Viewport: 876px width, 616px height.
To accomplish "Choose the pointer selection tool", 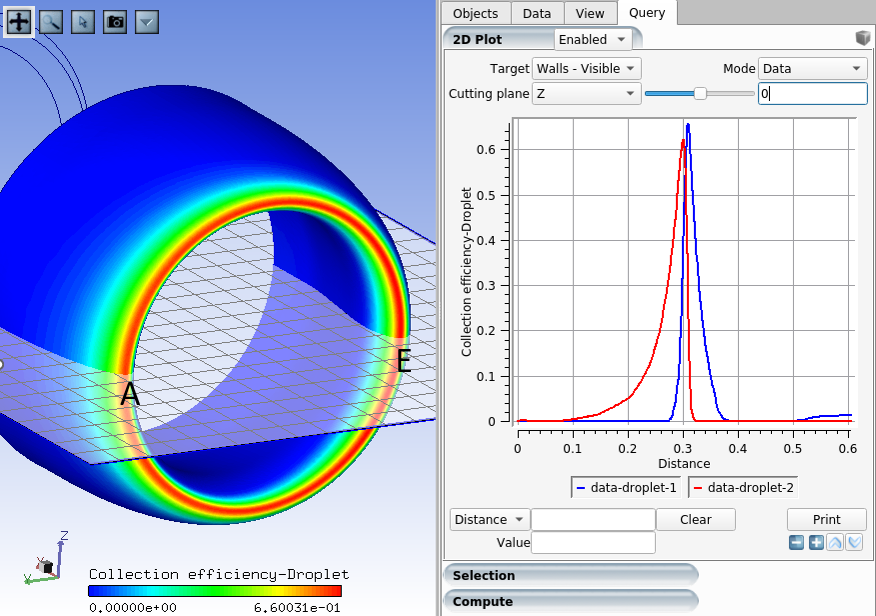I will pos(83,21).
